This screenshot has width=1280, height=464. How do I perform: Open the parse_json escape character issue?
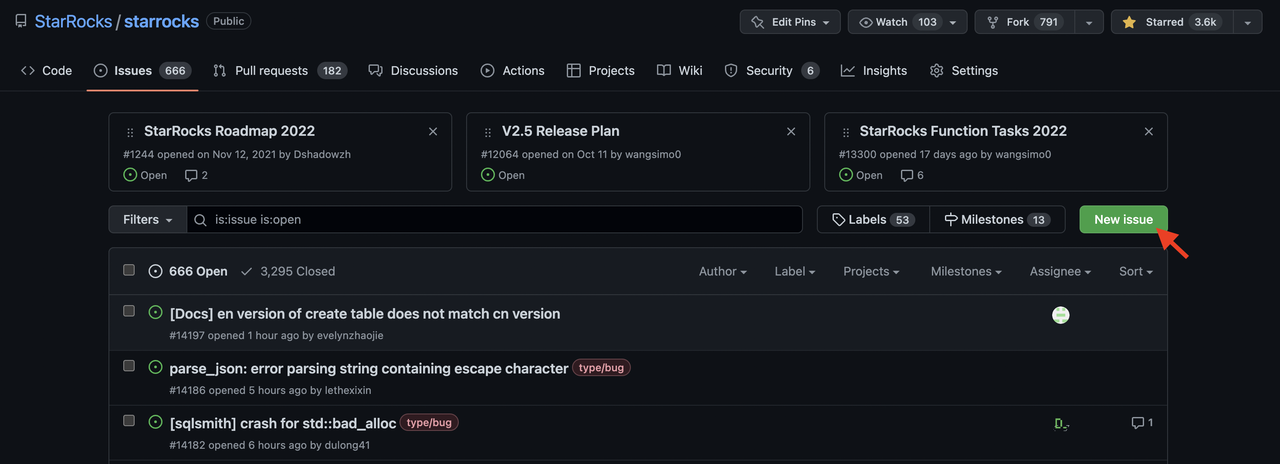pos(369,368)
